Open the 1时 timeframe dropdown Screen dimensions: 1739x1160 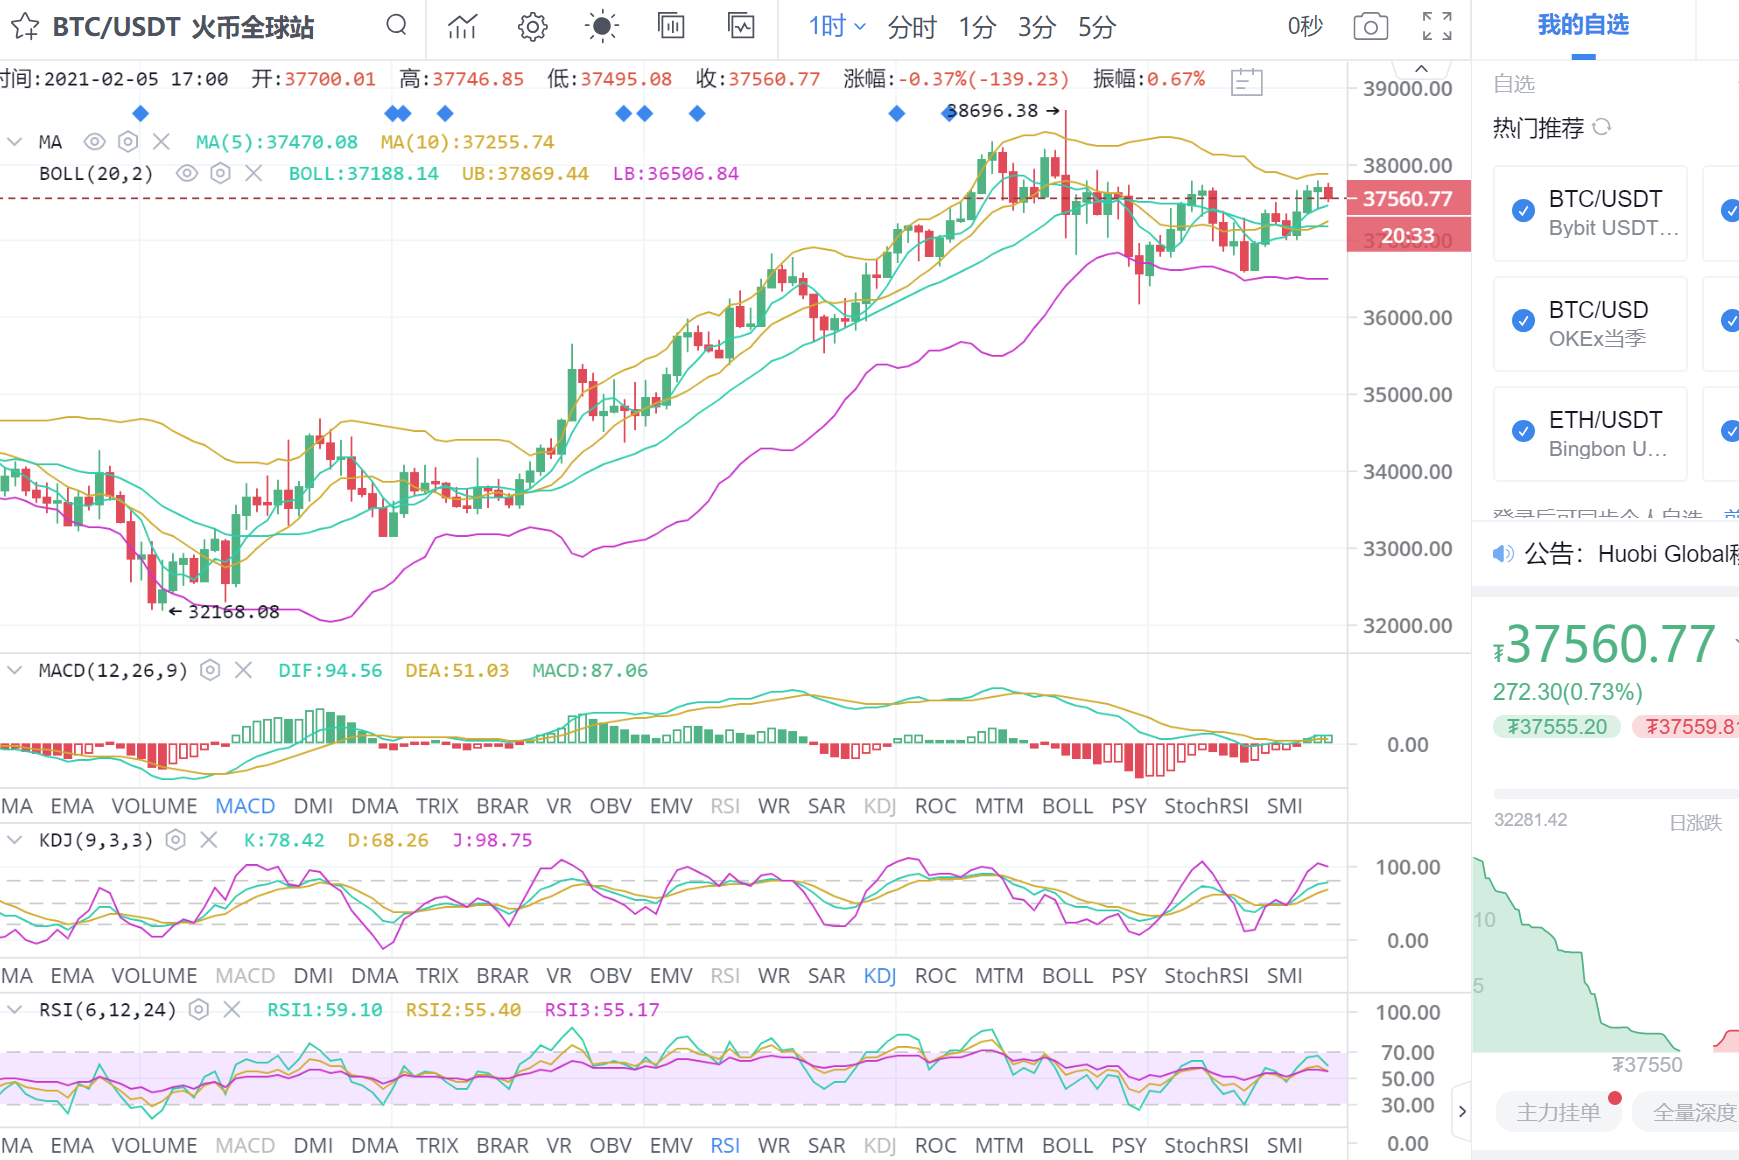[836, 27]
